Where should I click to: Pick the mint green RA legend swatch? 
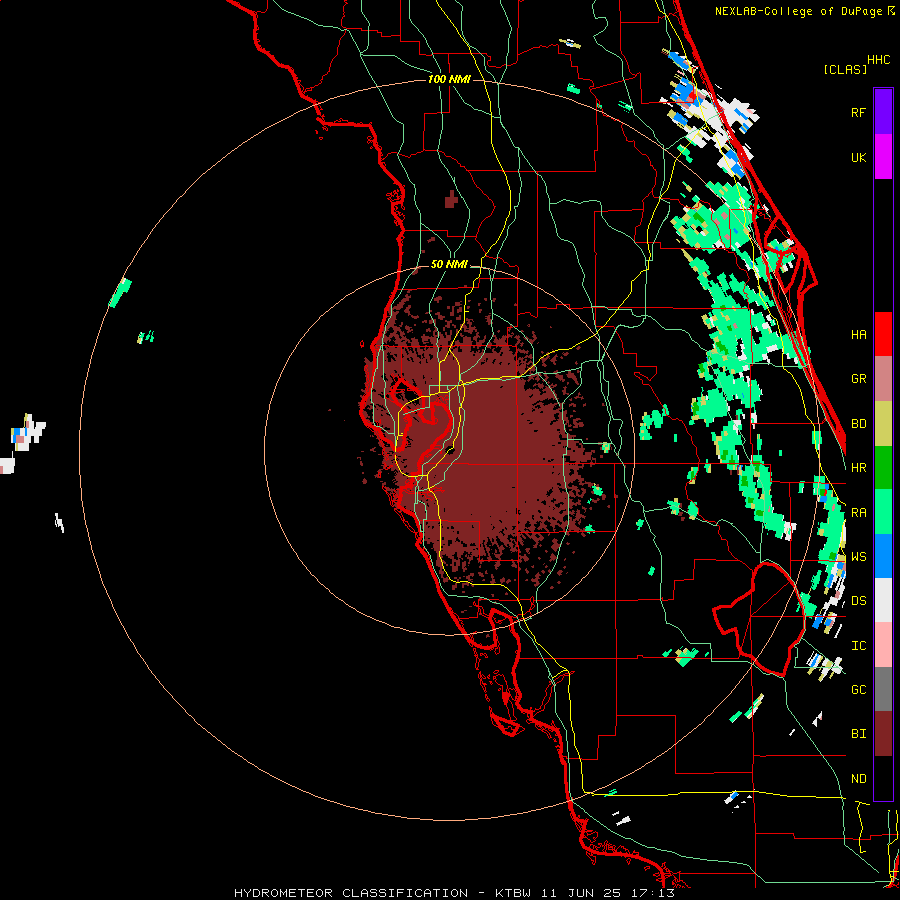pos(883,512)
